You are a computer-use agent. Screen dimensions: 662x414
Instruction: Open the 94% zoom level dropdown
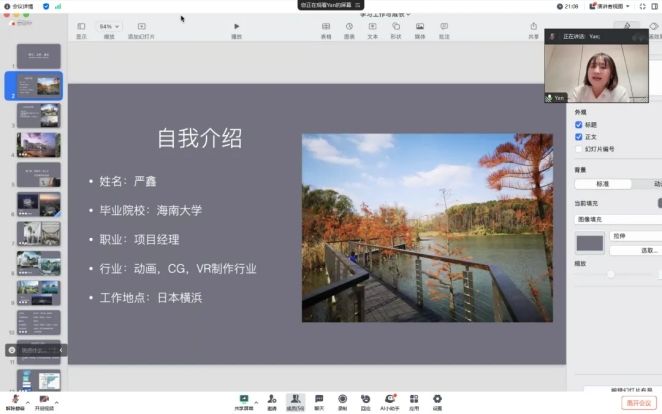coord(109,26)
